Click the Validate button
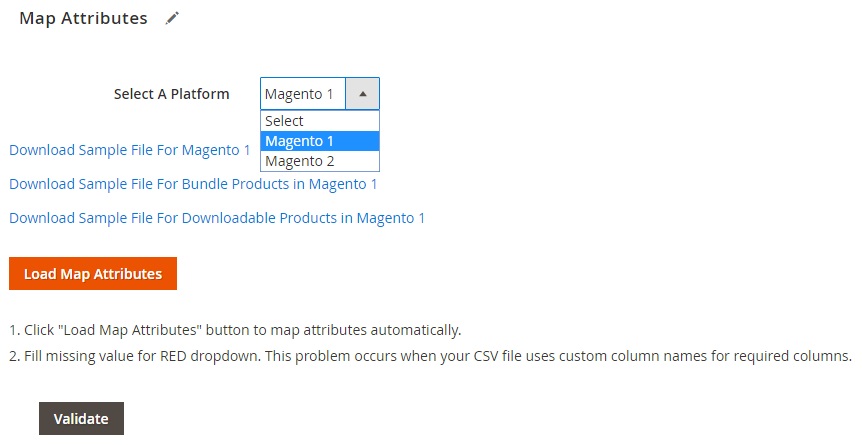863x445 pixels. 81,419
